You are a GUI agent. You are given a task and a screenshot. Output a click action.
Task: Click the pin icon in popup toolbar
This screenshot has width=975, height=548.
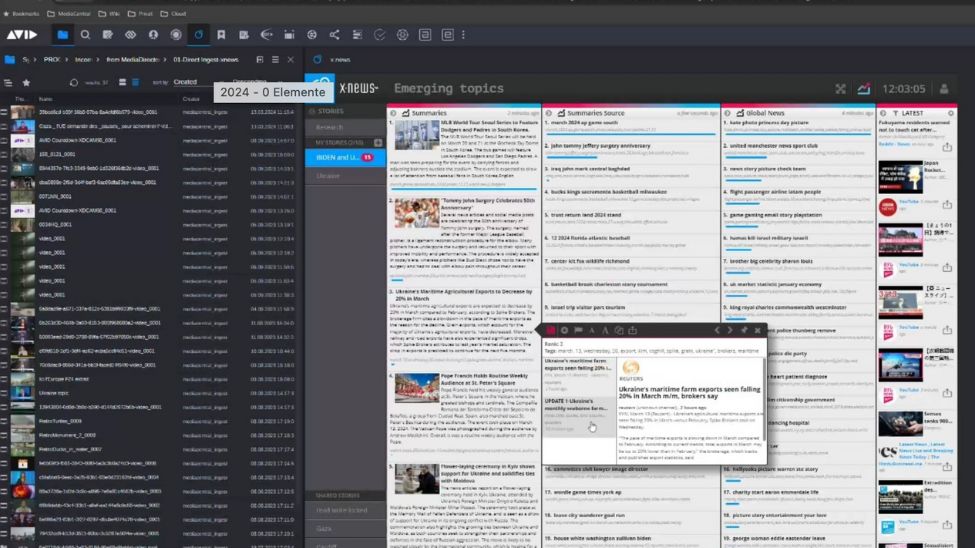tap(744, 330)
